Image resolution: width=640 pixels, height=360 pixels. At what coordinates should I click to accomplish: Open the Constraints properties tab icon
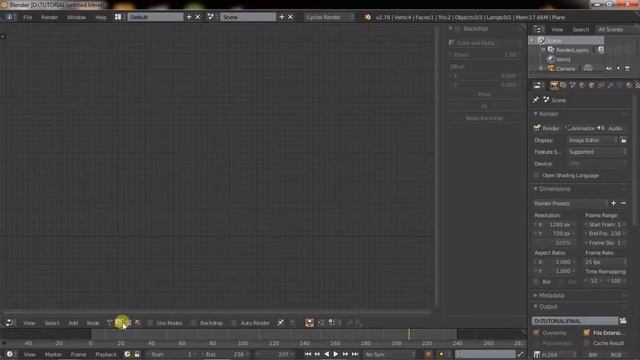[x=601, y=85]
